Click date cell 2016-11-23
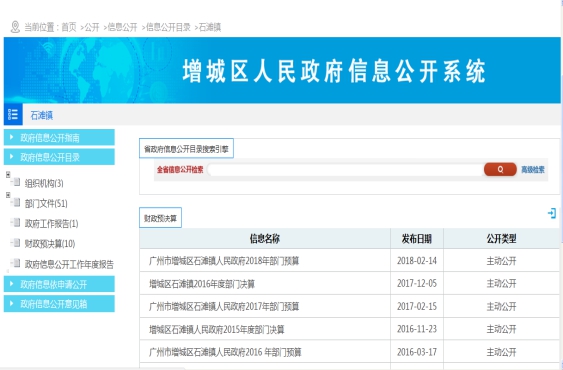The width and height of the screenshot is (563, 370). tap(417, 329)
